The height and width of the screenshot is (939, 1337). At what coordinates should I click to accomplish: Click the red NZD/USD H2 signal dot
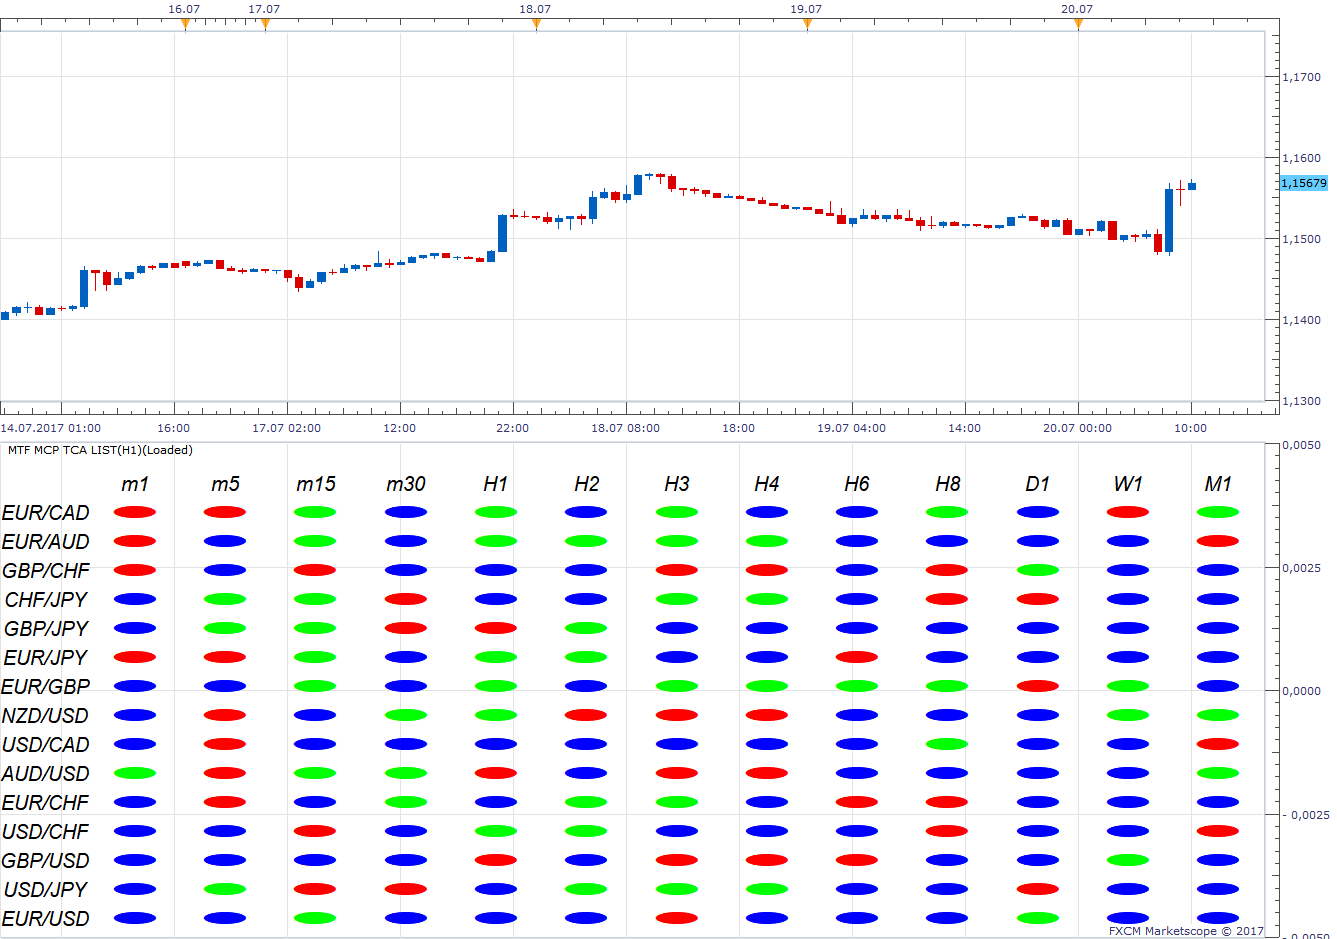[586, 715]
